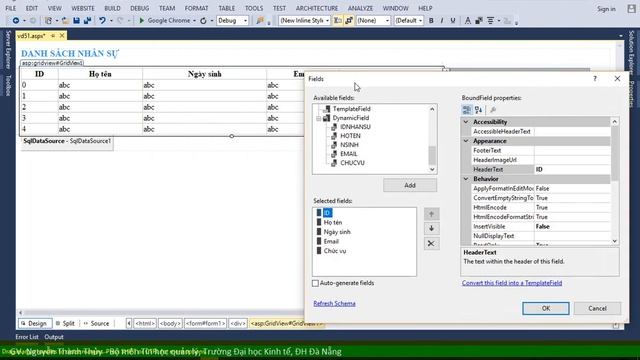Click the Add button
640x360 pixels.
410,185
